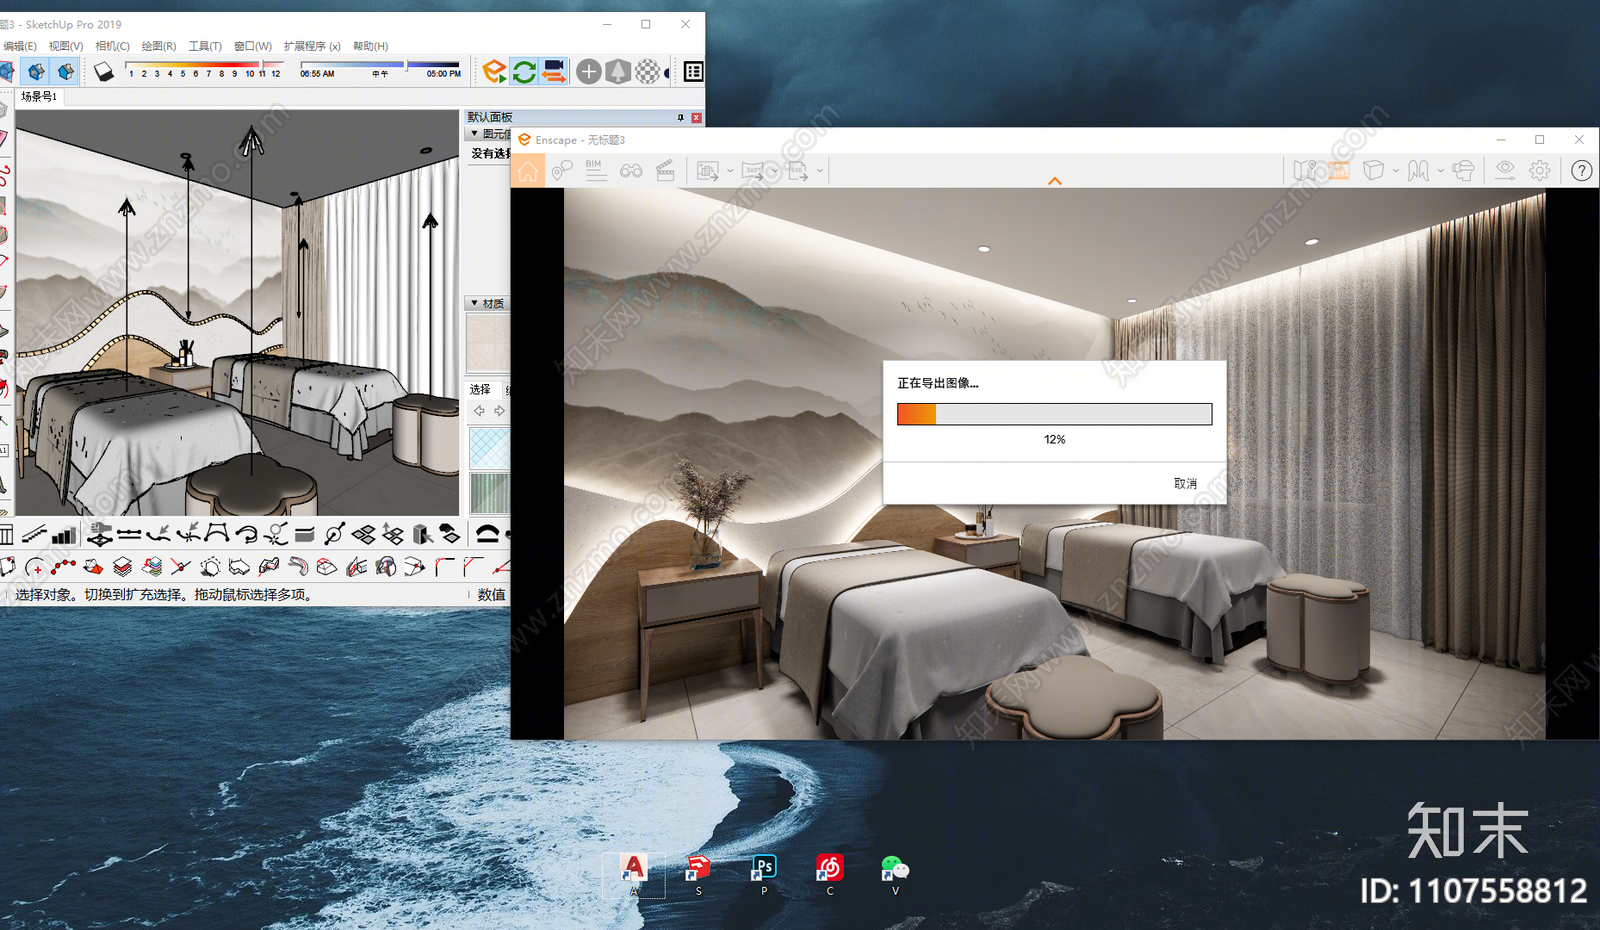Click the Enscape binoculars view icon
This screenshot has height=930, width=1600.
point(631,171)
